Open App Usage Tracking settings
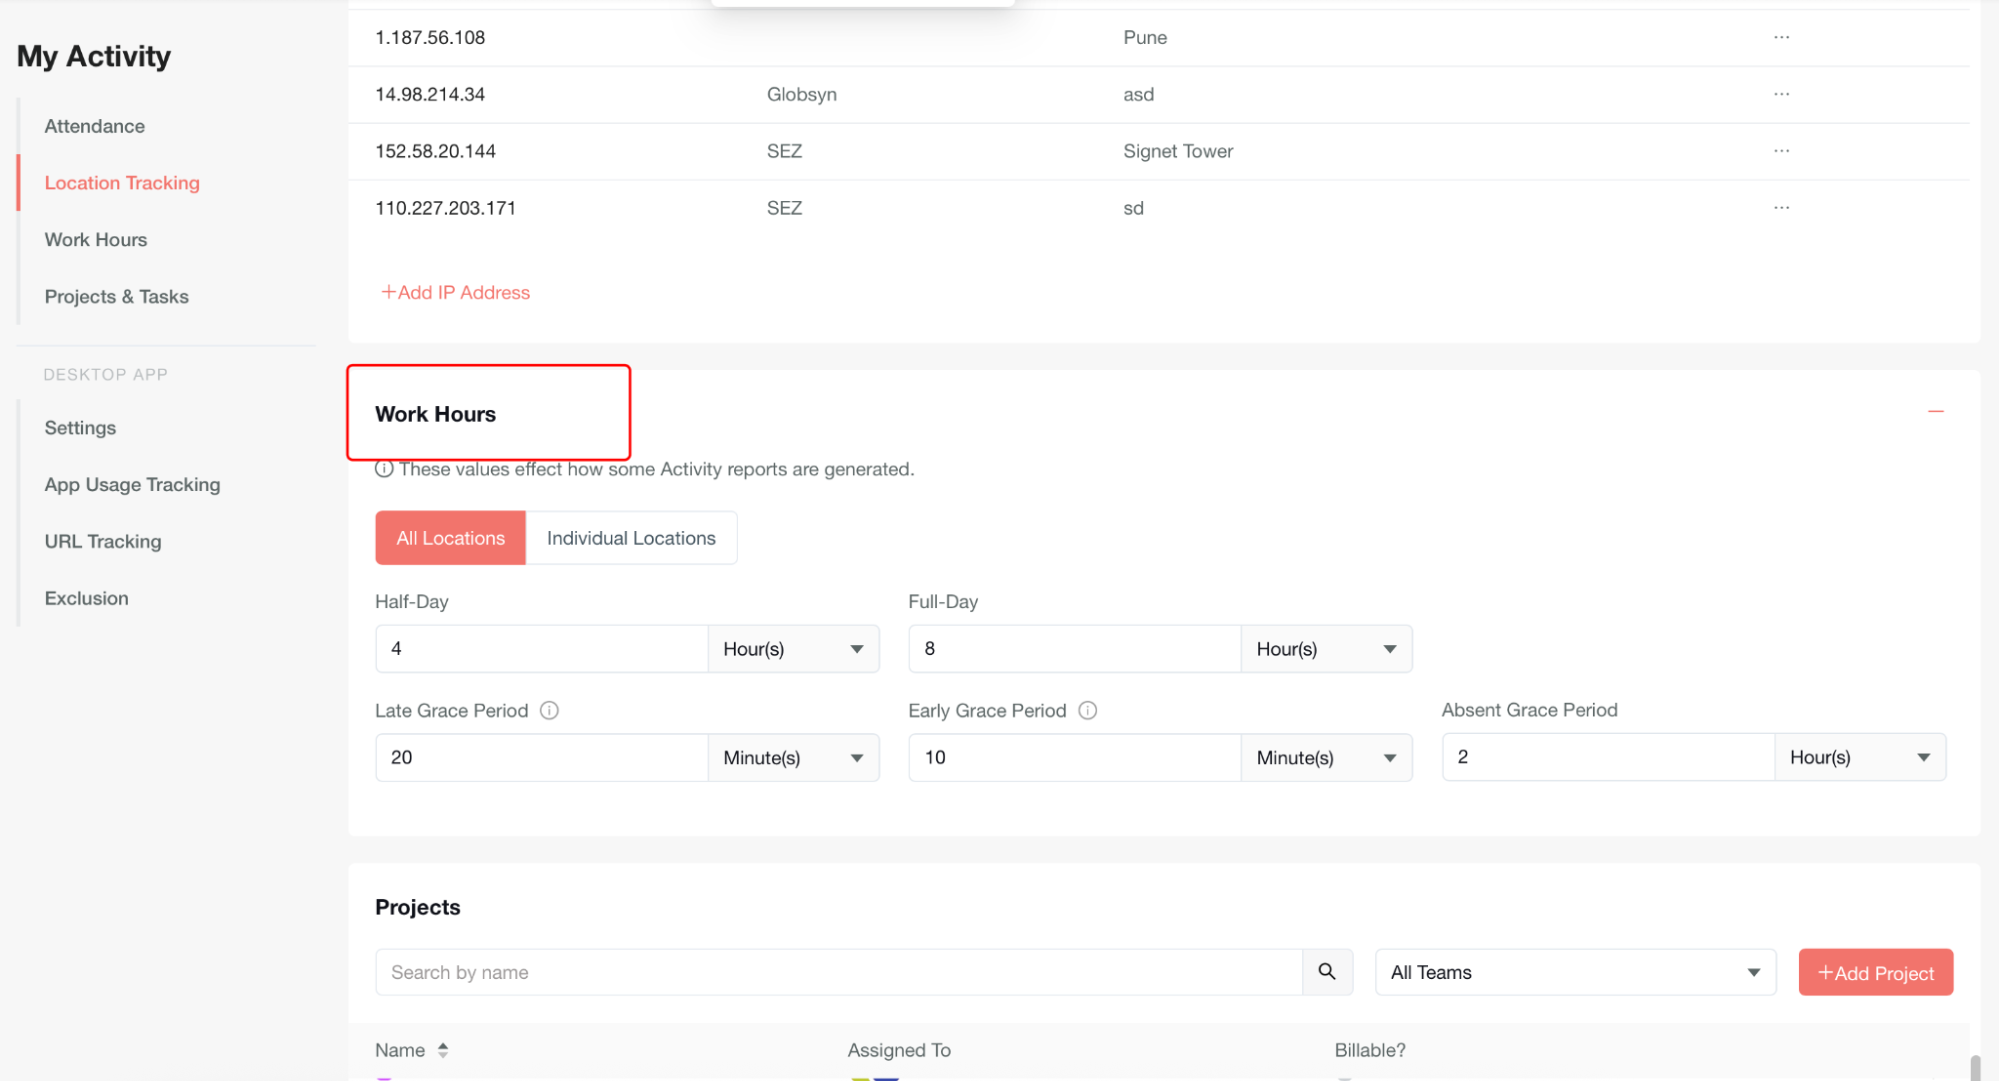The height and width of the screenshot is (1082, 1999). point(132,485)
